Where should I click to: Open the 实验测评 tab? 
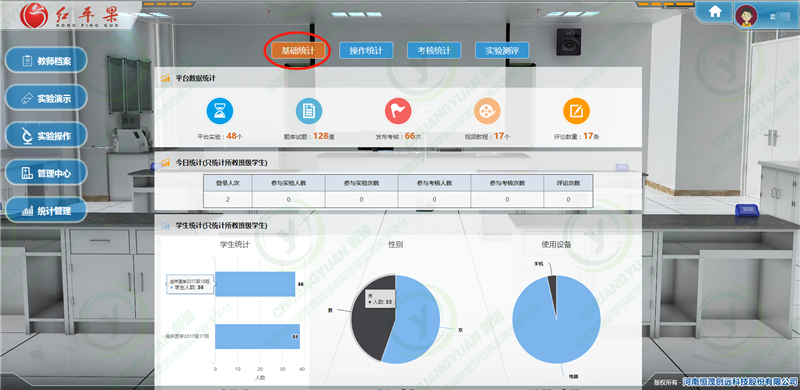tap(502, 51)
